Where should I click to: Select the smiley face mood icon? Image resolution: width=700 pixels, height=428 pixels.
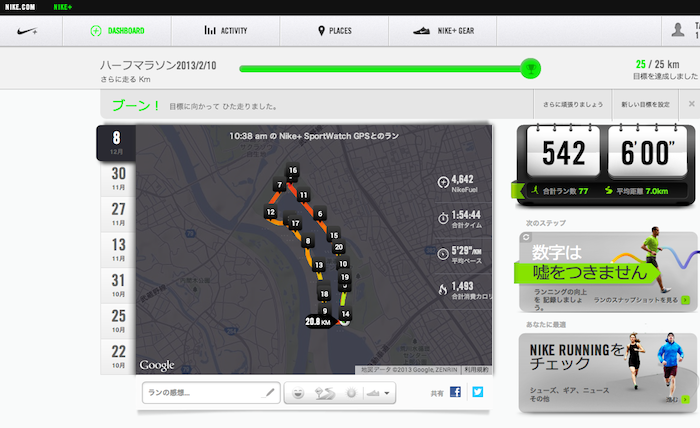298,393
